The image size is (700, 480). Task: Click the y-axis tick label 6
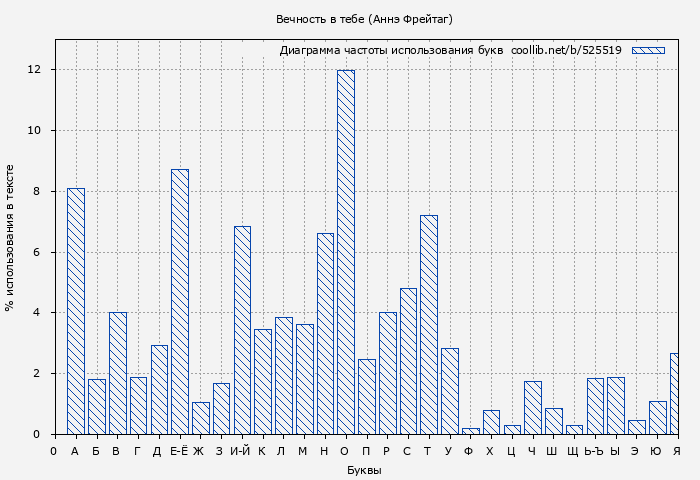click(38, 252)
